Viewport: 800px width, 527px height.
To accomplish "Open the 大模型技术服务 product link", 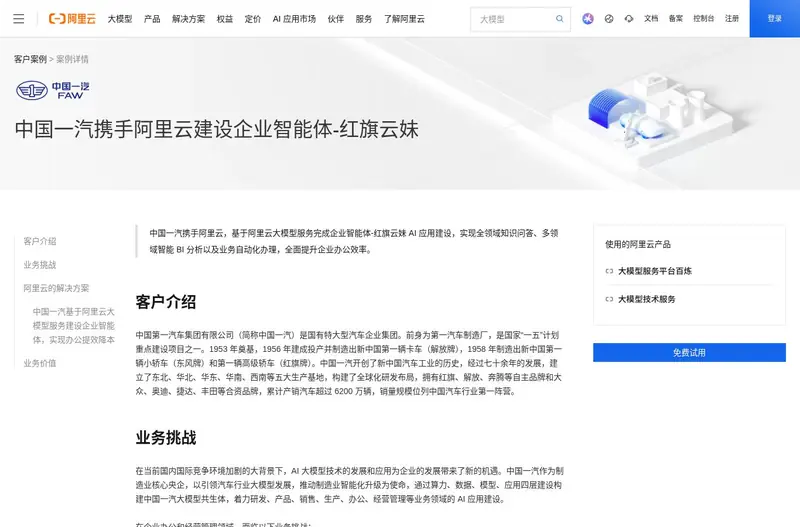I will (x=646, y=299).
